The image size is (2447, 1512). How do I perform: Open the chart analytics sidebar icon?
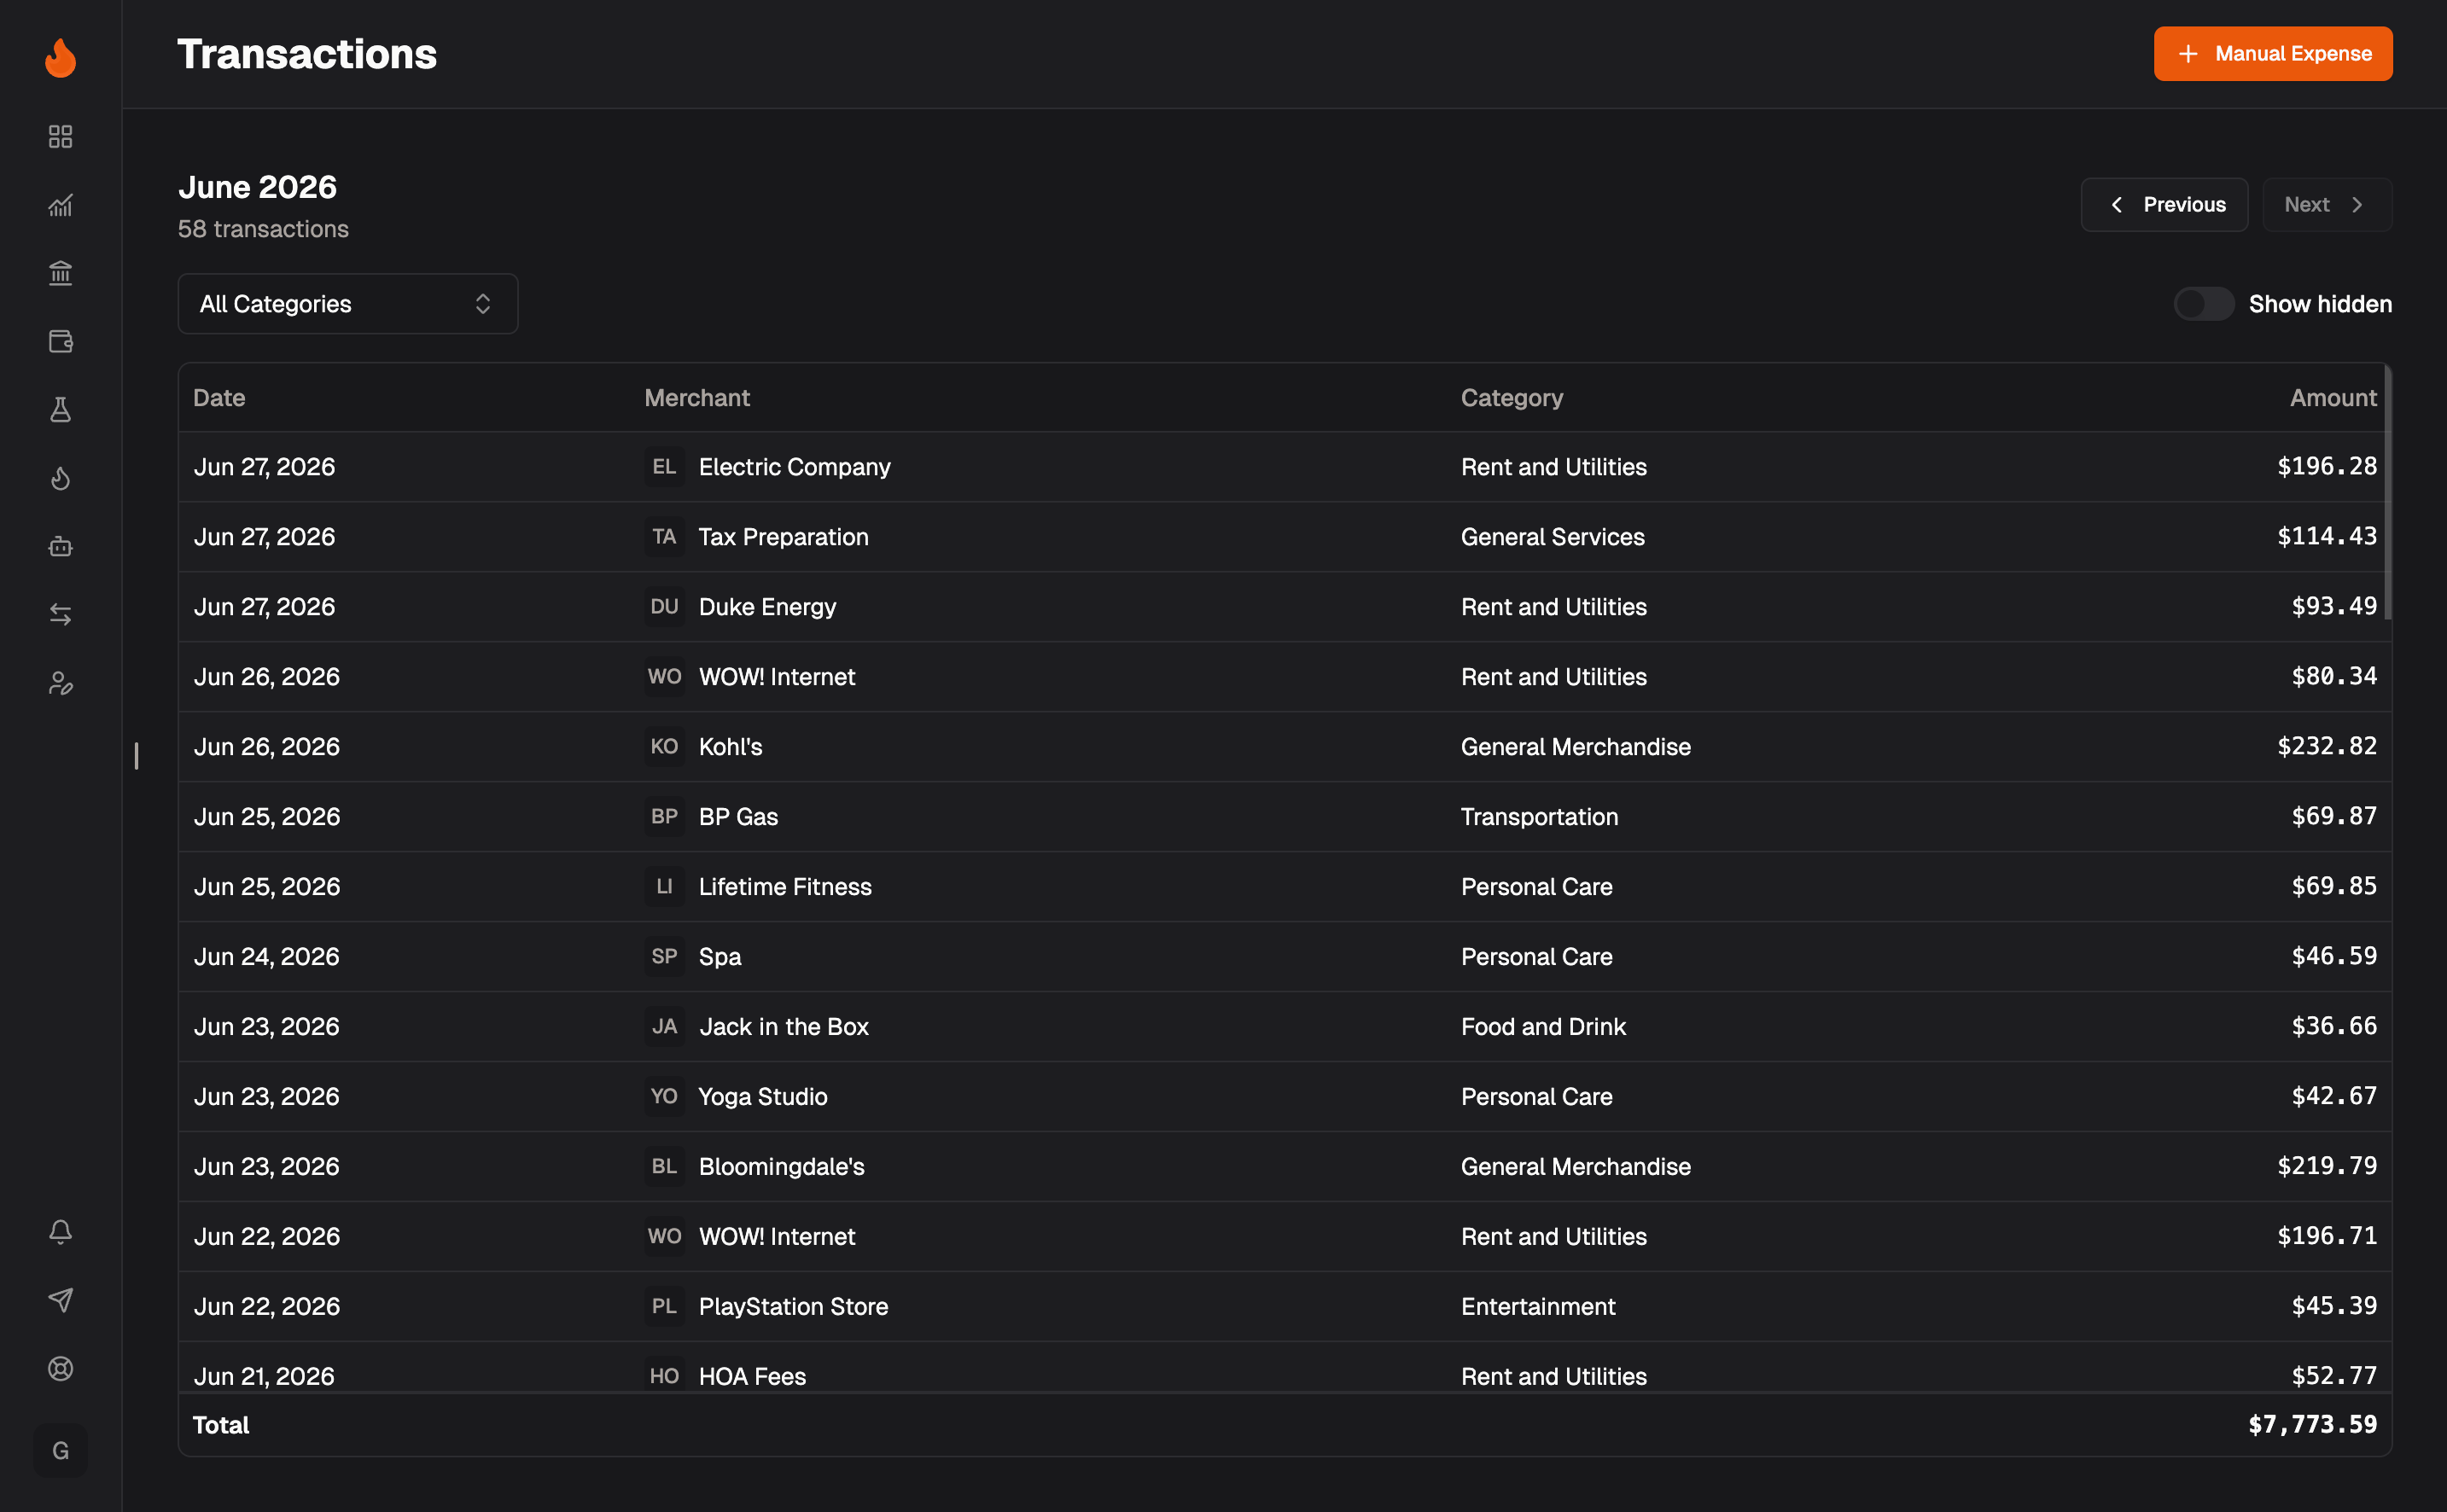point(60,205)
